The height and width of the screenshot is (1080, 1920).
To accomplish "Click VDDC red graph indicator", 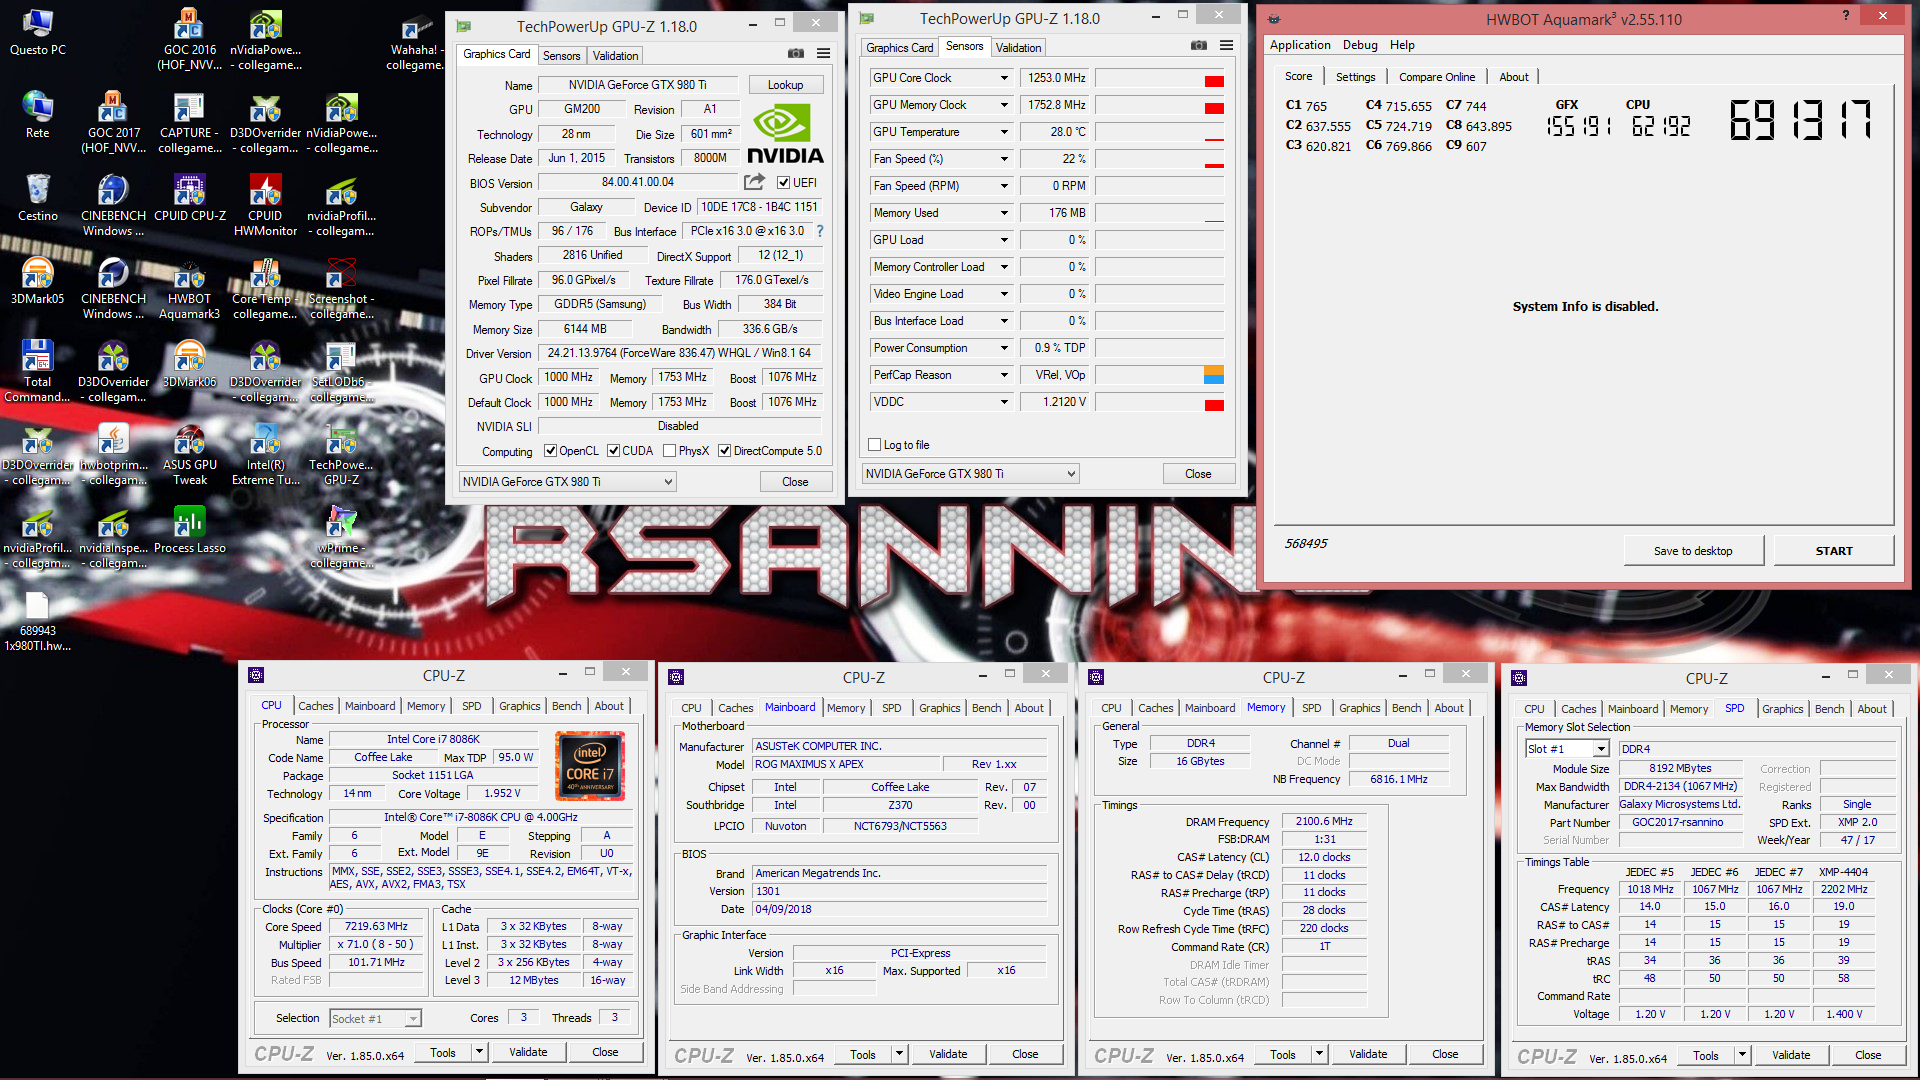I will [1214, 405].
